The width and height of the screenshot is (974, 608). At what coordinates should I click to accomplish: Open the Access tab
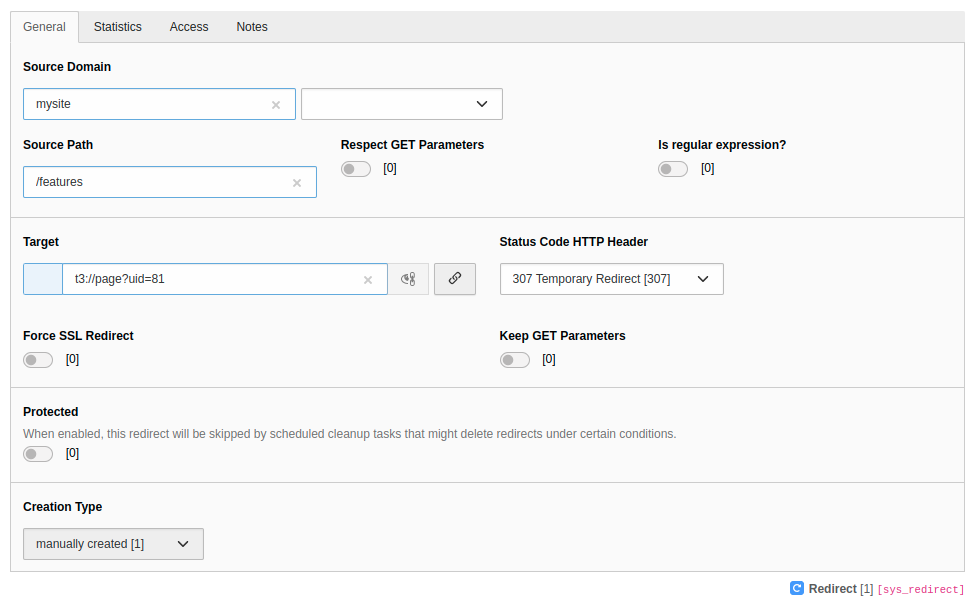tap(189, 27)
